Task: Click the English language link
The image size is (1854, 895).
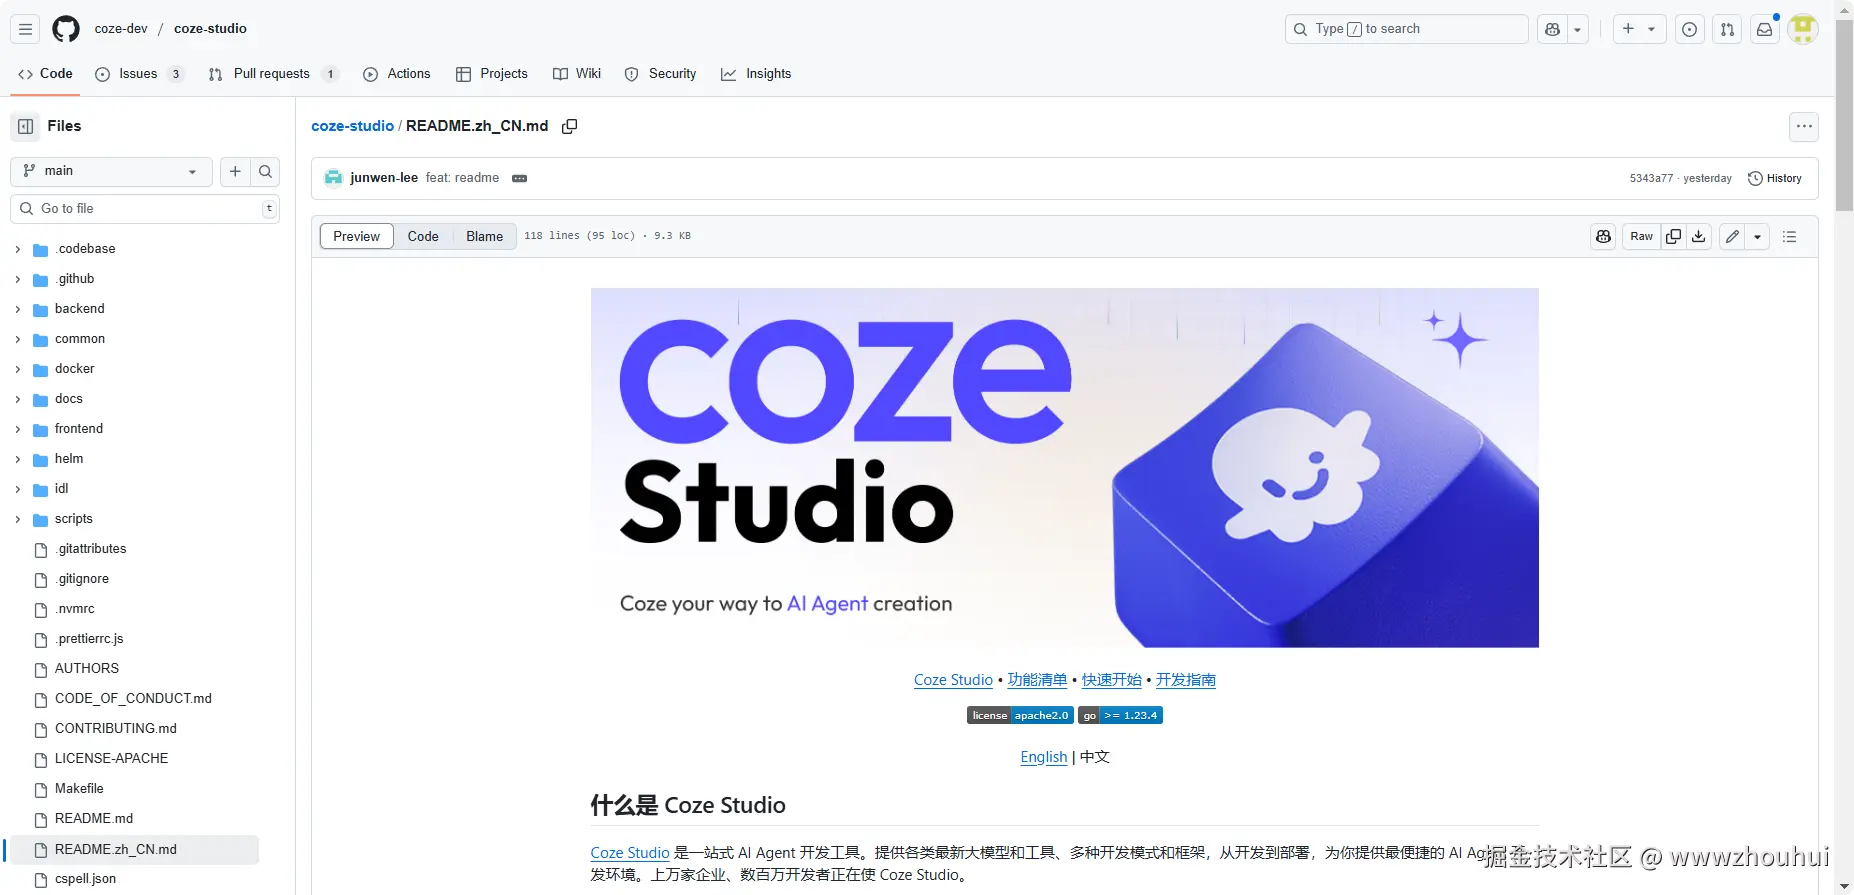Action: 1043,757
